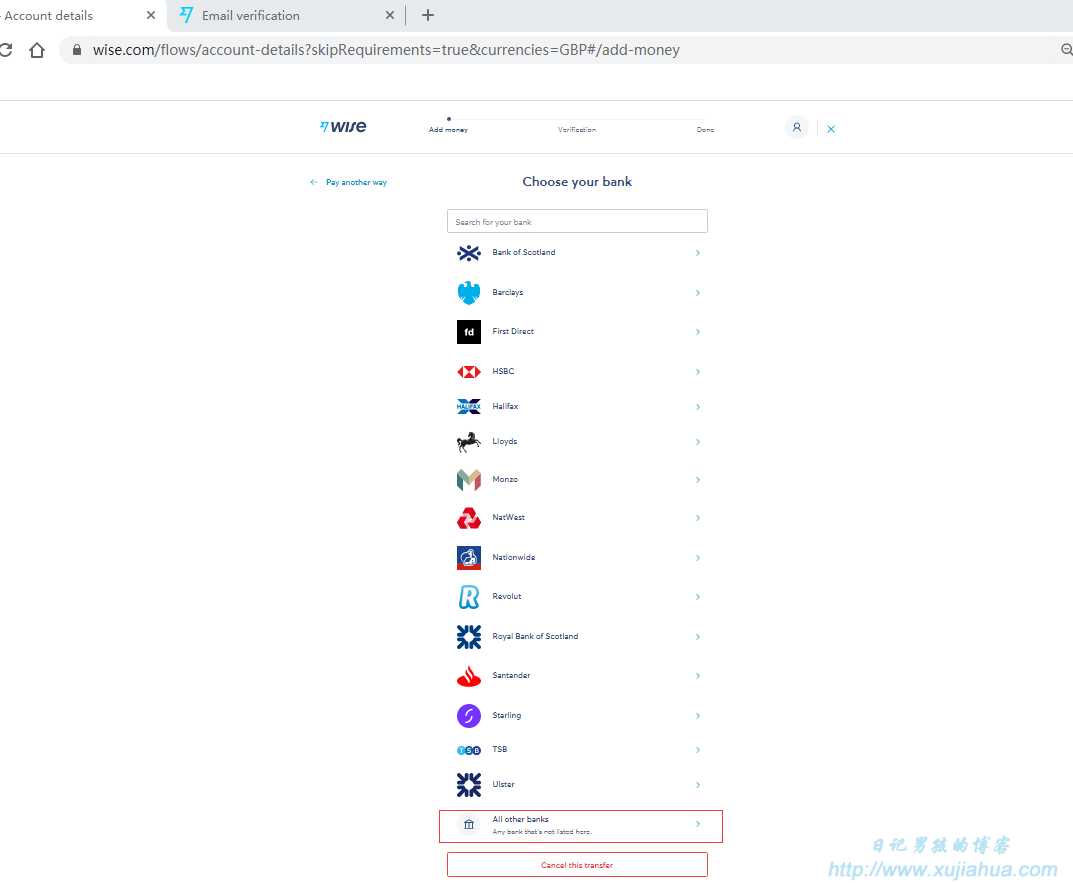Click the Royal Bank of Scotland logo
The height and width of the screenshot is (883, 1073).
[x=469, y=637]
